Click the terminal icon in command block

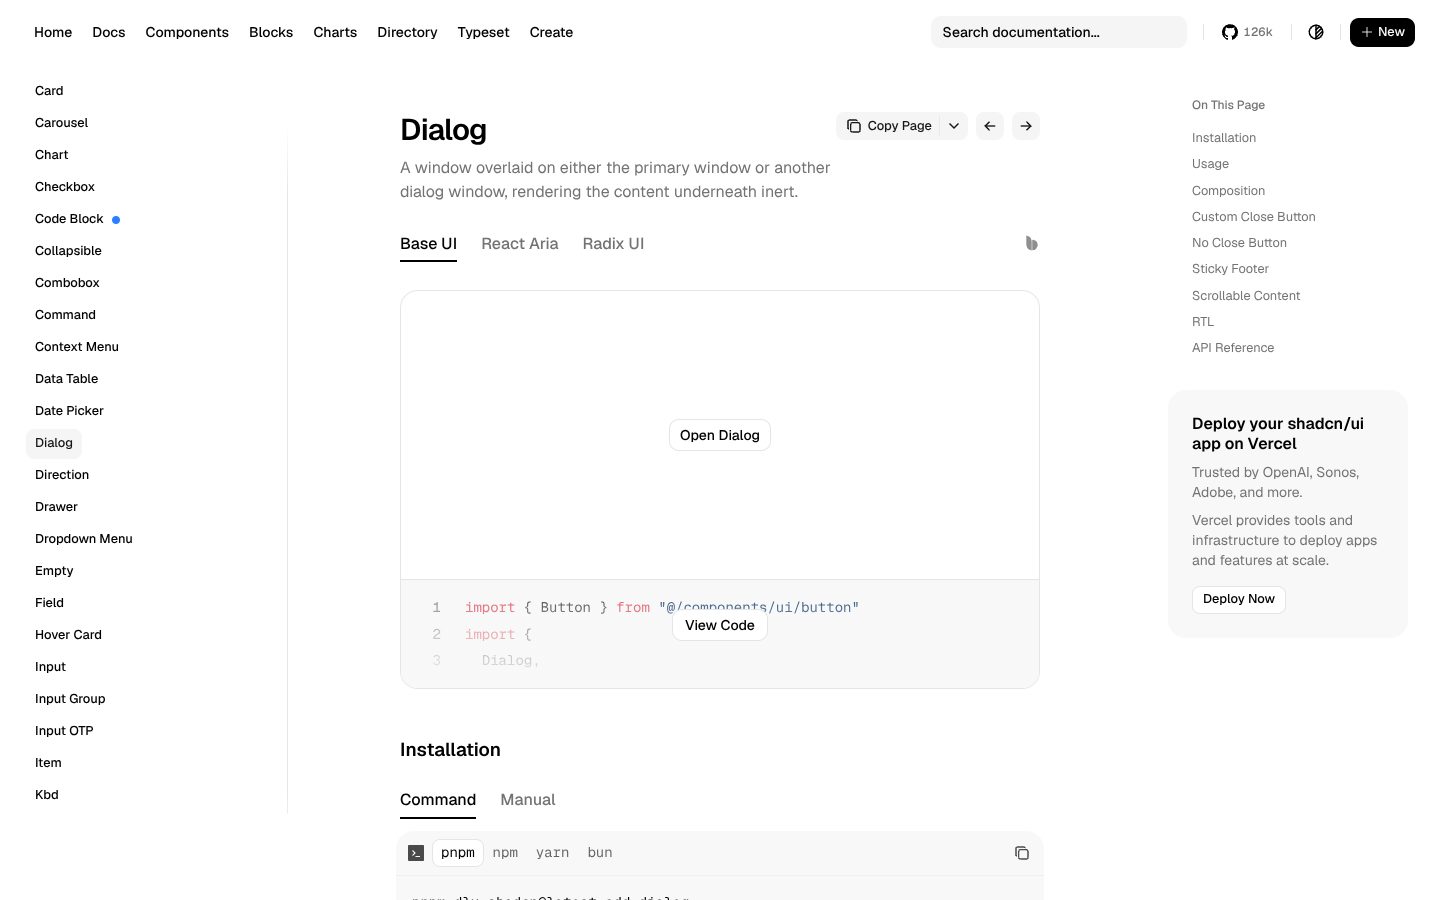[x=416, y=853]
